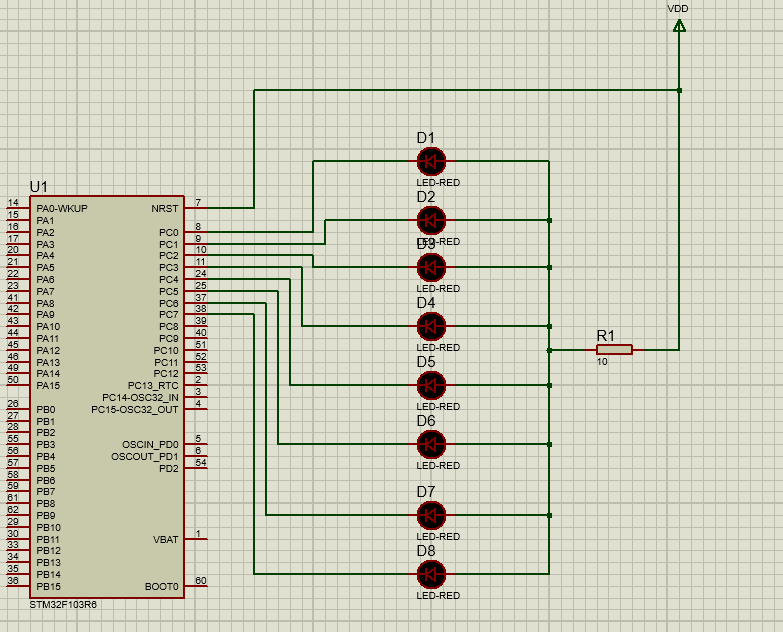Click the OSCIN_PD0 pin name
Image resolution: width=783 pixels, height=632 pixels.
pyautogui.click(x=150, y=445)
